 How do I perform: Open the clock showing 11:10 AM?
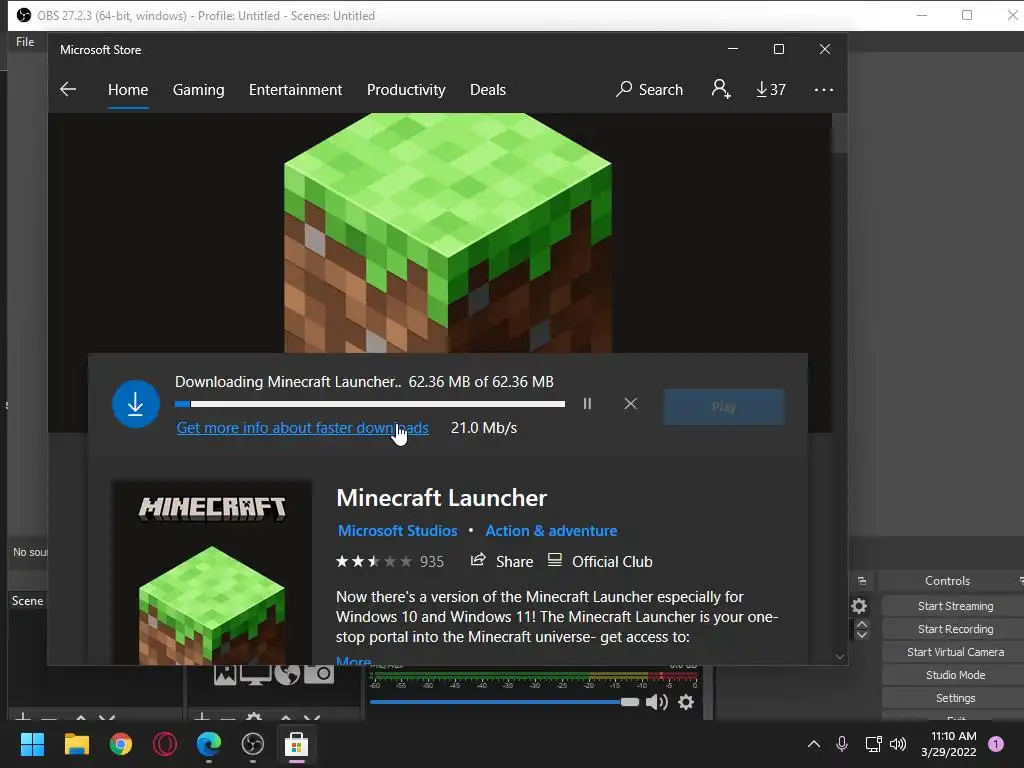(x=949, y=744)
